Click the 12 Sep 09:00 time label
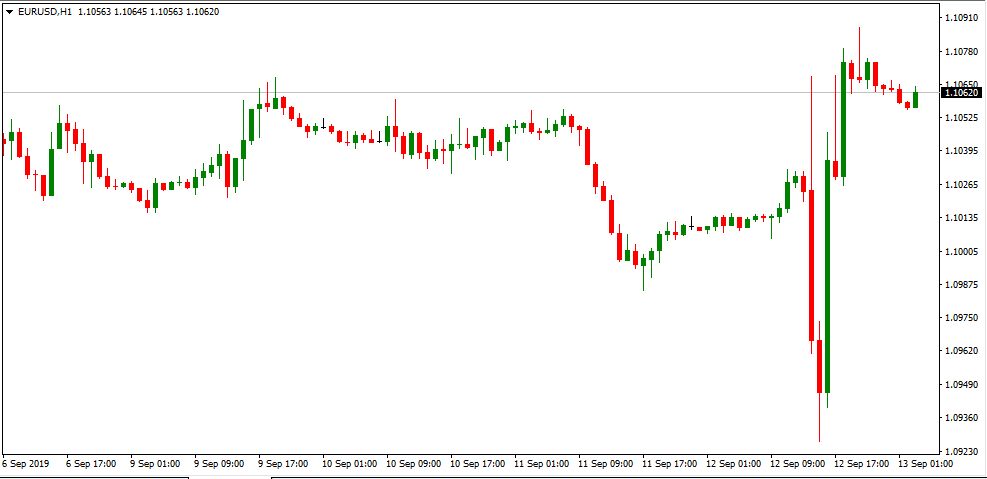Viewport: 987px width, 479px height. pyautogui.click(x=798, y=464)
